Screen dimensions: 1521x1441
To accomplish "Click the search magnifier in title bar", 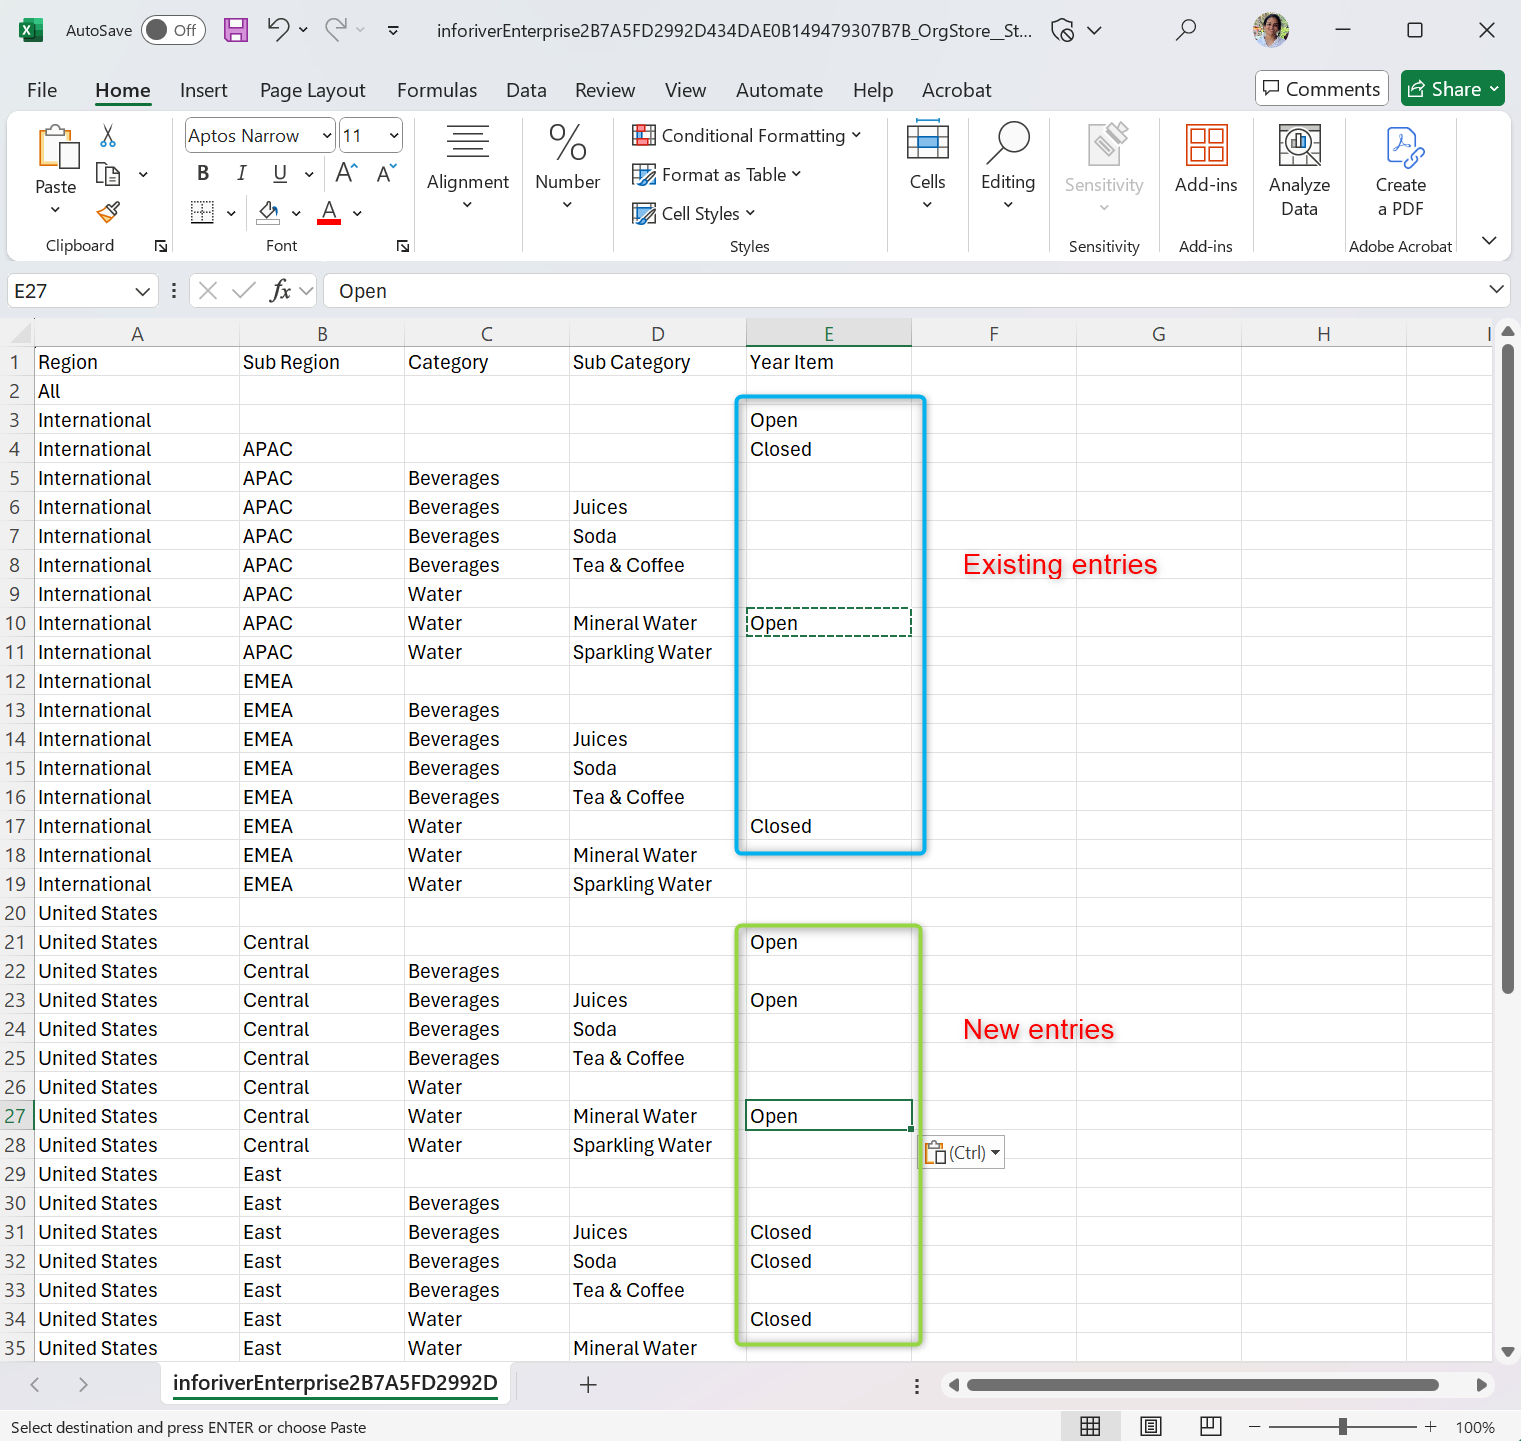I will coord(1186,30).
